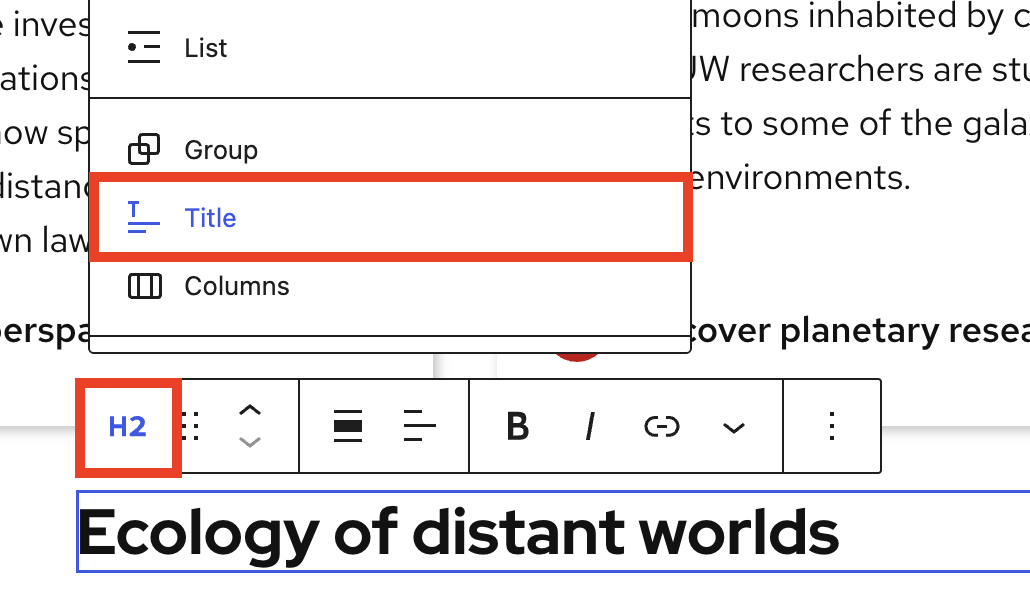1030x610 pixels.
Task: Insert a link with link icon
Action: point(661,427)
